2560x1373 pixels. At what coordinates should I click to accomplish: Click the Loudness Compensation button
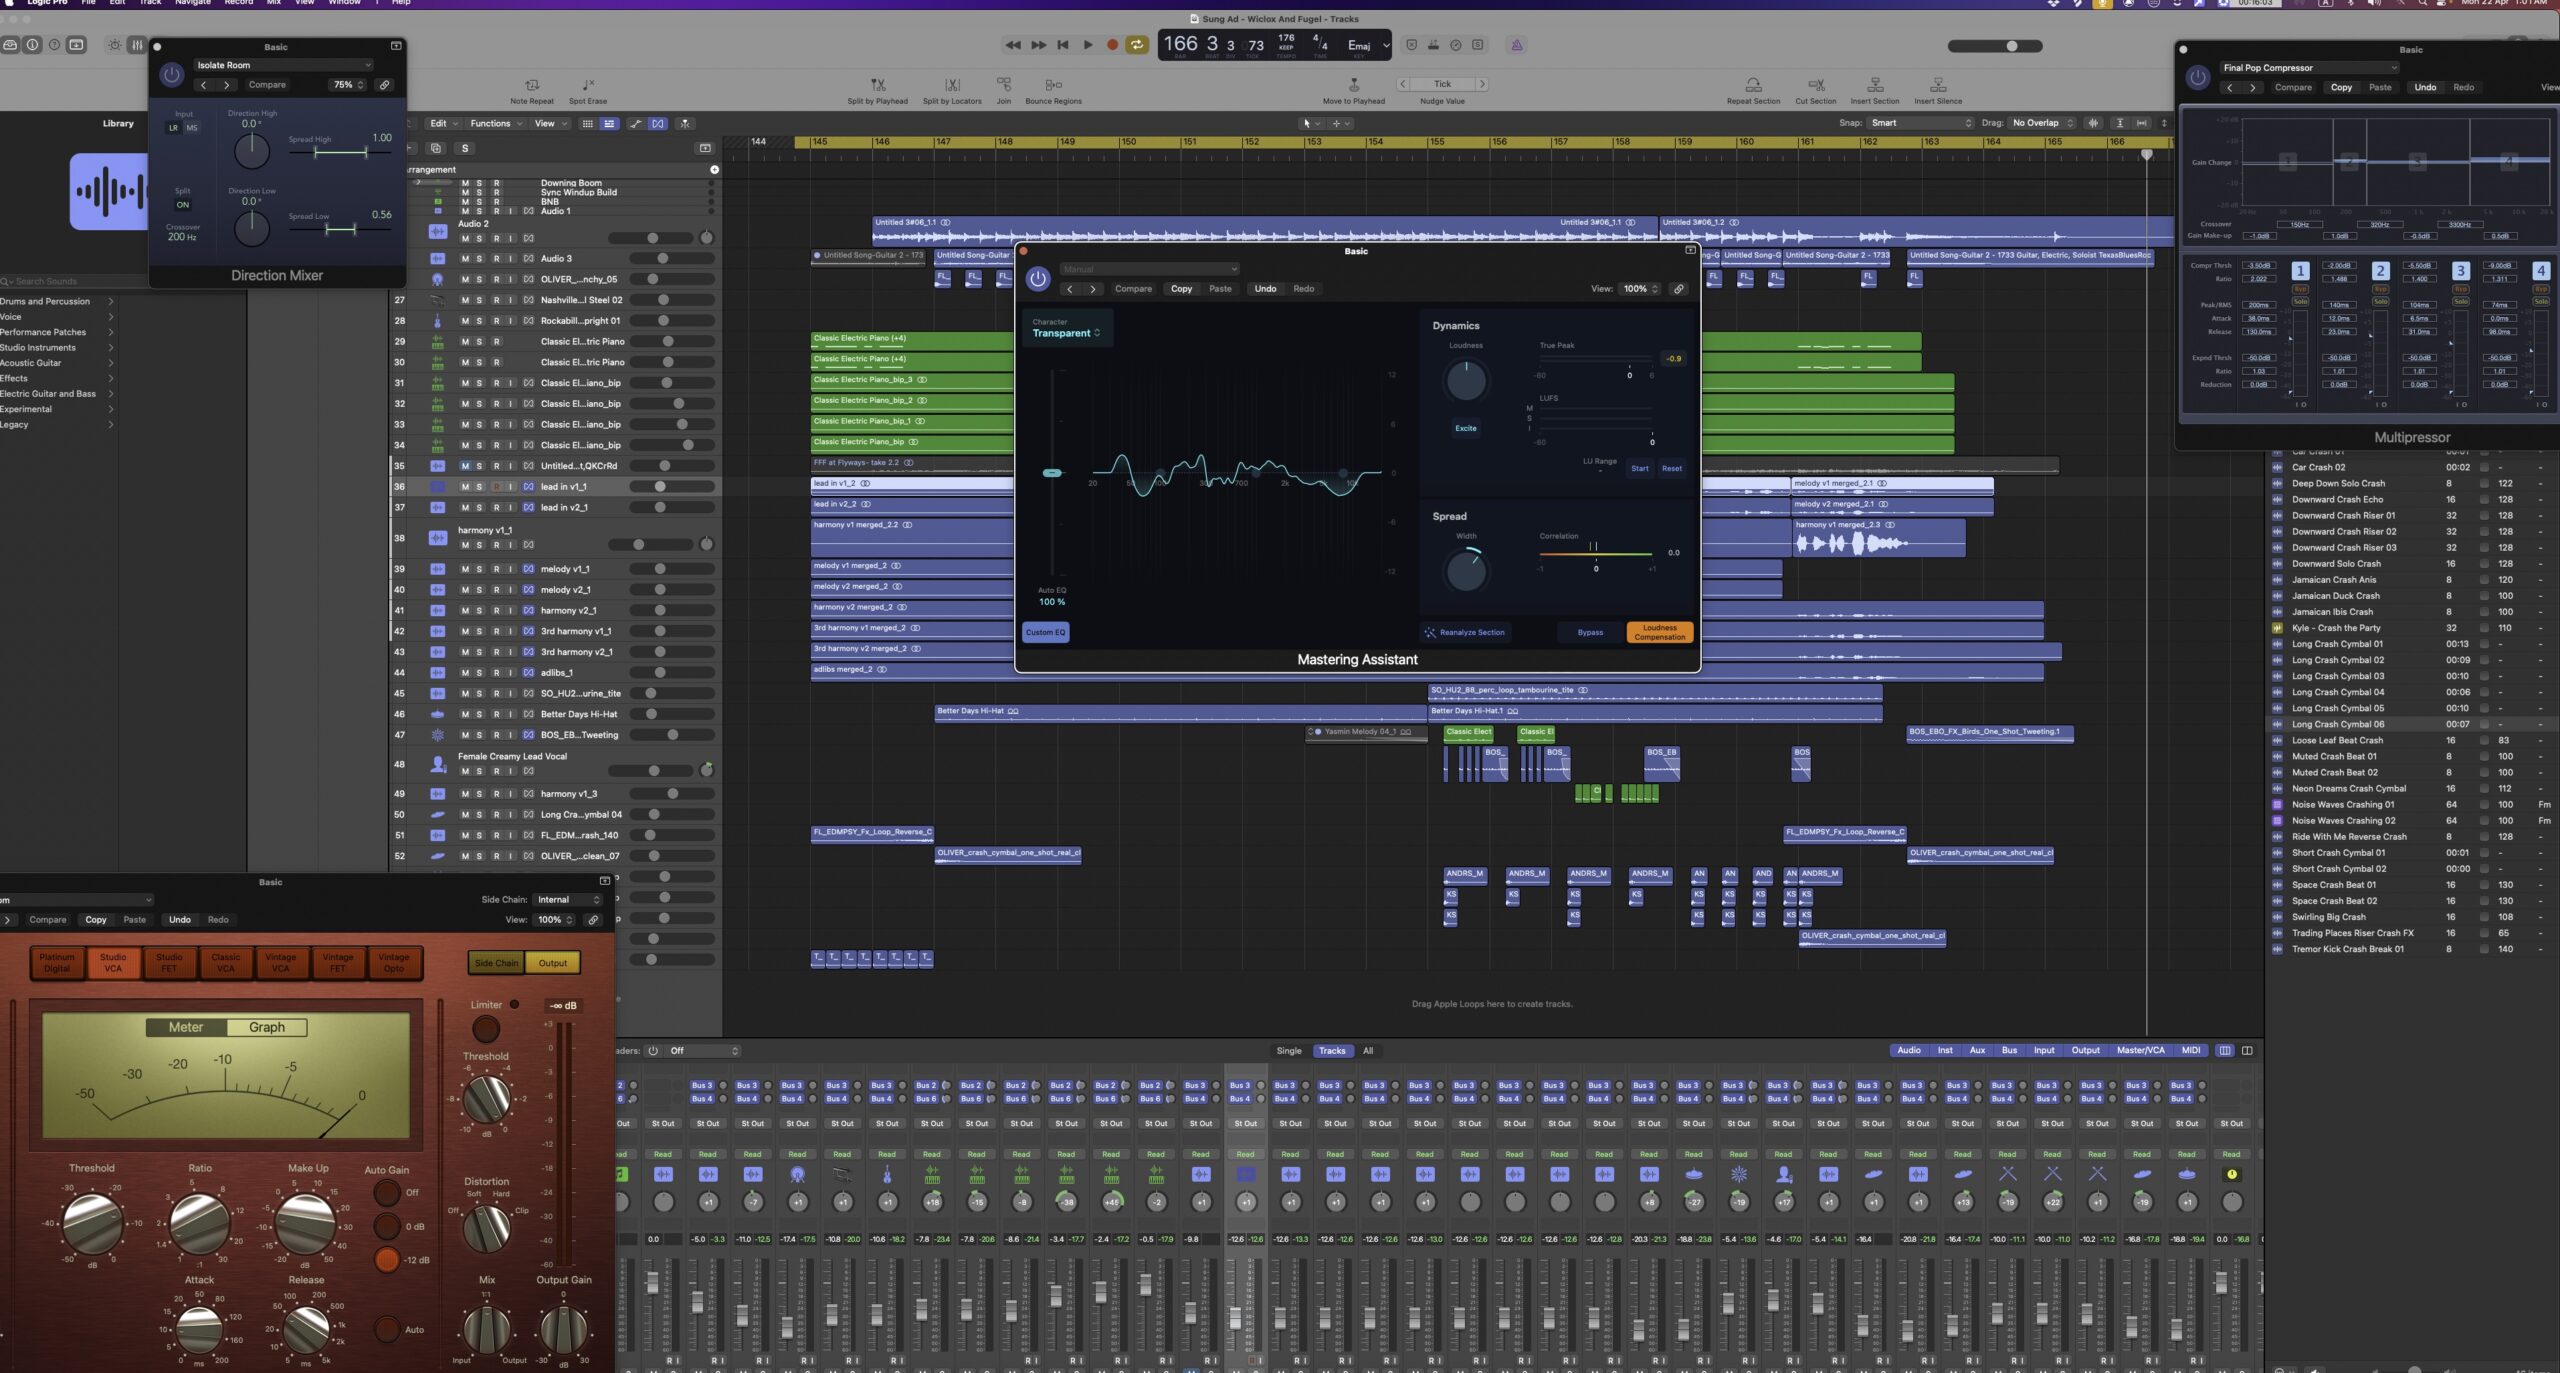click(1659, 632)
